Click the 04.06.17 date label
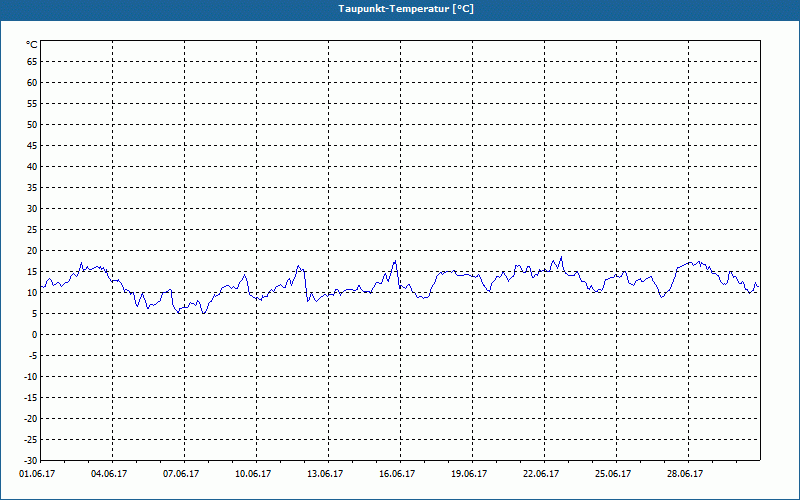The image size is (800, 500). pyautogui.click(x=109, y=474)
